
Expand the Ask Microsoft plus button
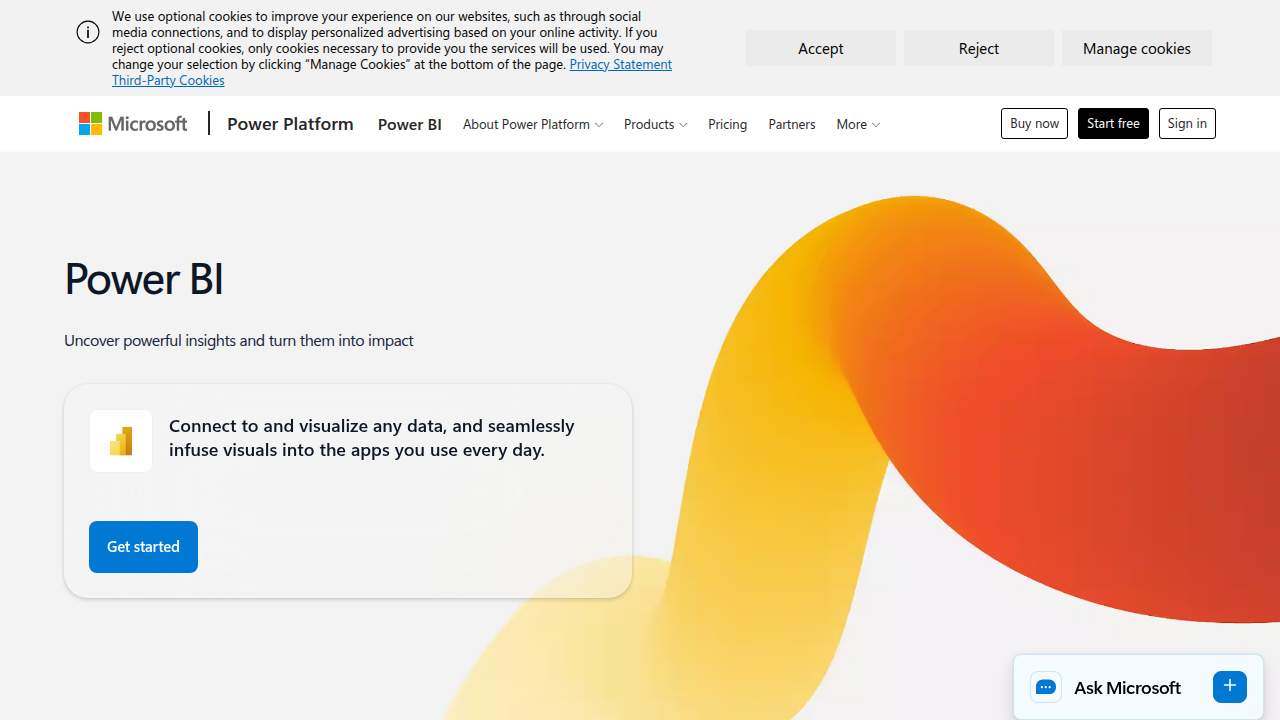1230,686
